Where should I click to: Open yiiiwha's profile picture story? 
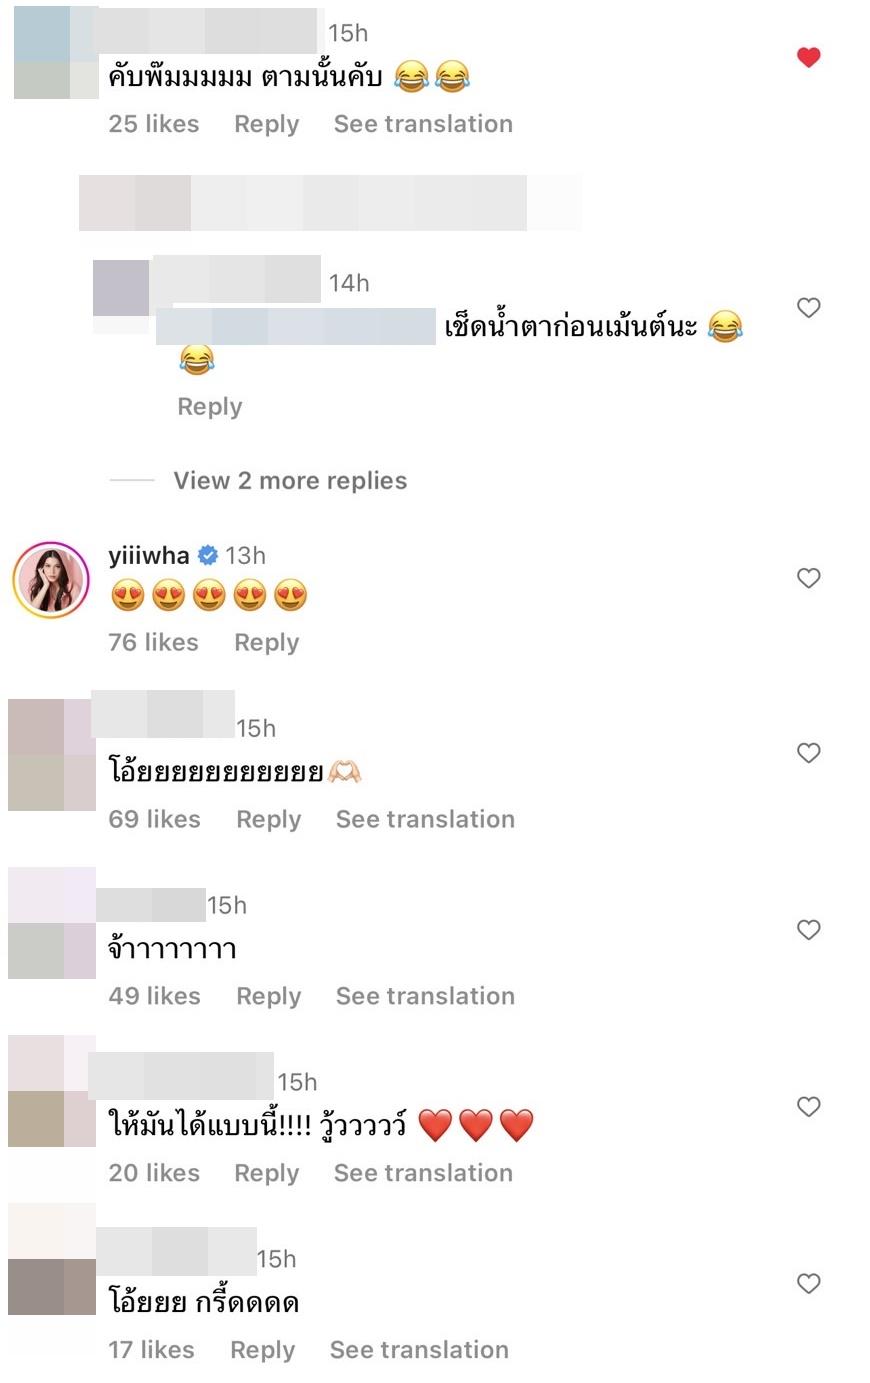51,580
